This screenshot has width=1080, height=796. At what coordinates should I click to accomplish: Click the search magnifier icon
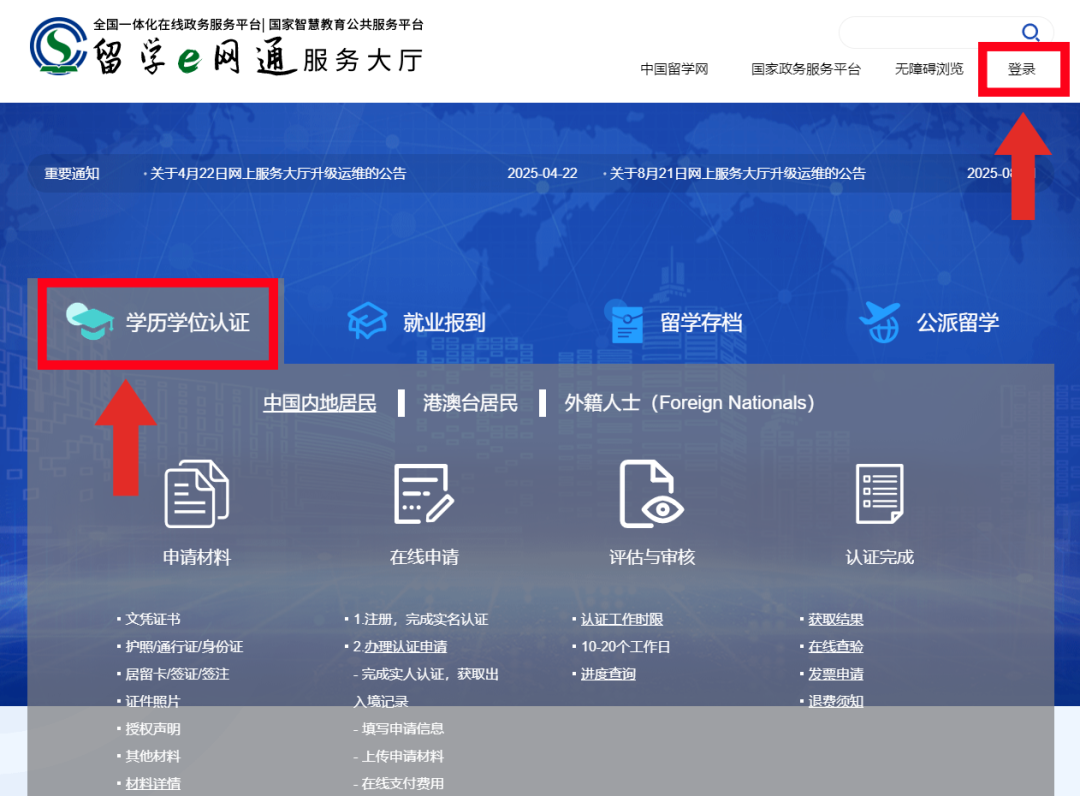pos(1032,31)
